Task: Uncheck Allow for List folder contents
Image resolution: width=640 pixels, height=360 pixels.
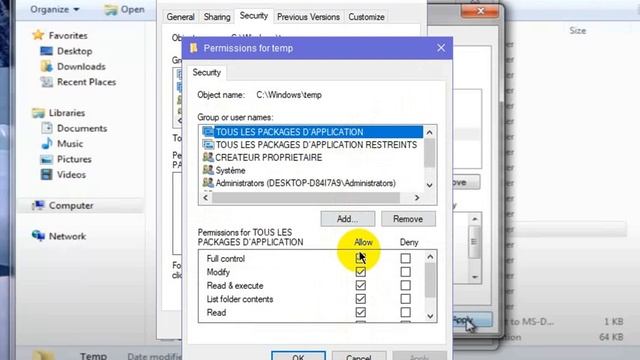Action: (360, 299)
